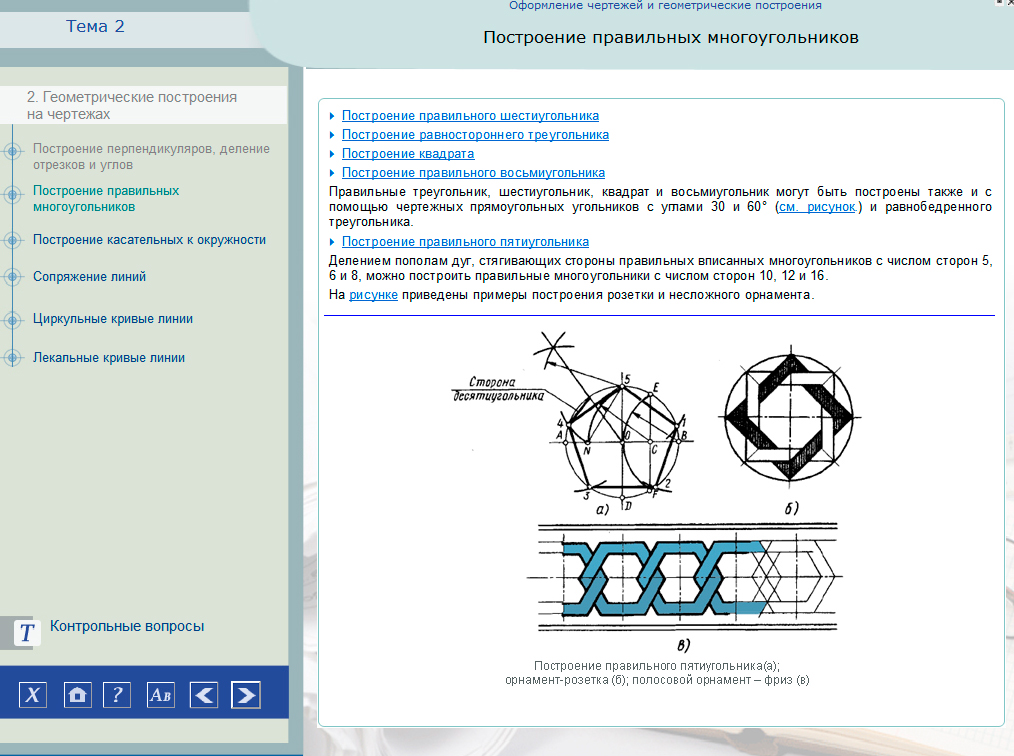Image resolution: width=1014 pixels, height=756 pixels.
Task: Expand arrow before Построение правильного пятиугольника
Action: pyautogui.click(x=332, y=242)
